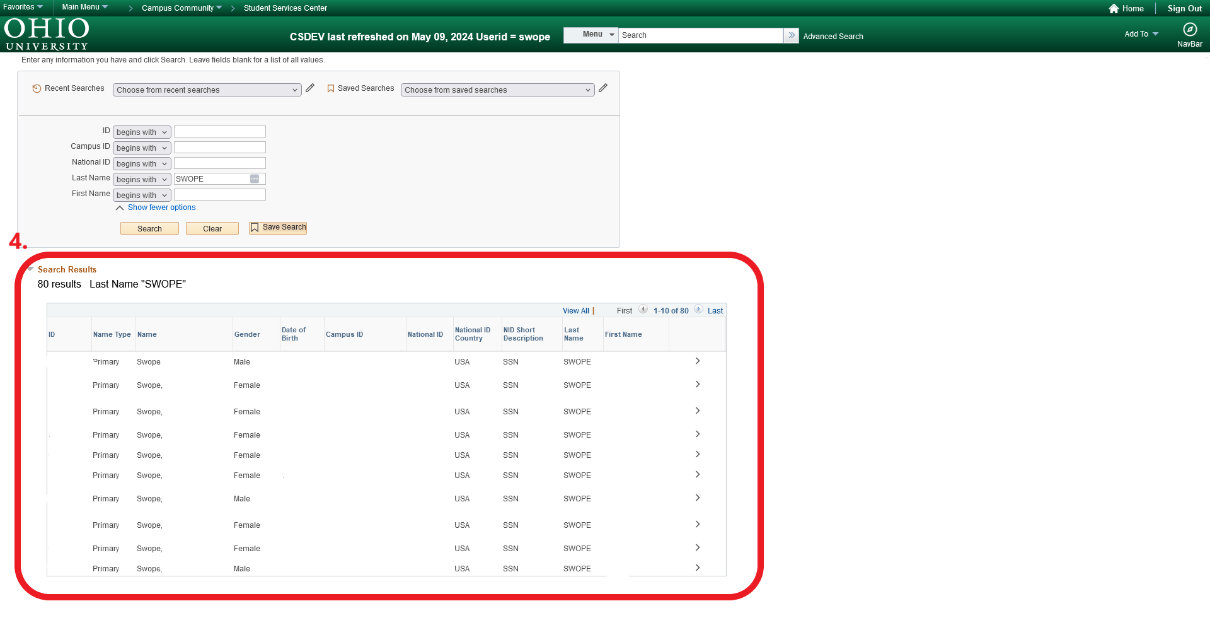Open the Add To menu
Screen dimensions: 1210x630
click(1141, 34)
